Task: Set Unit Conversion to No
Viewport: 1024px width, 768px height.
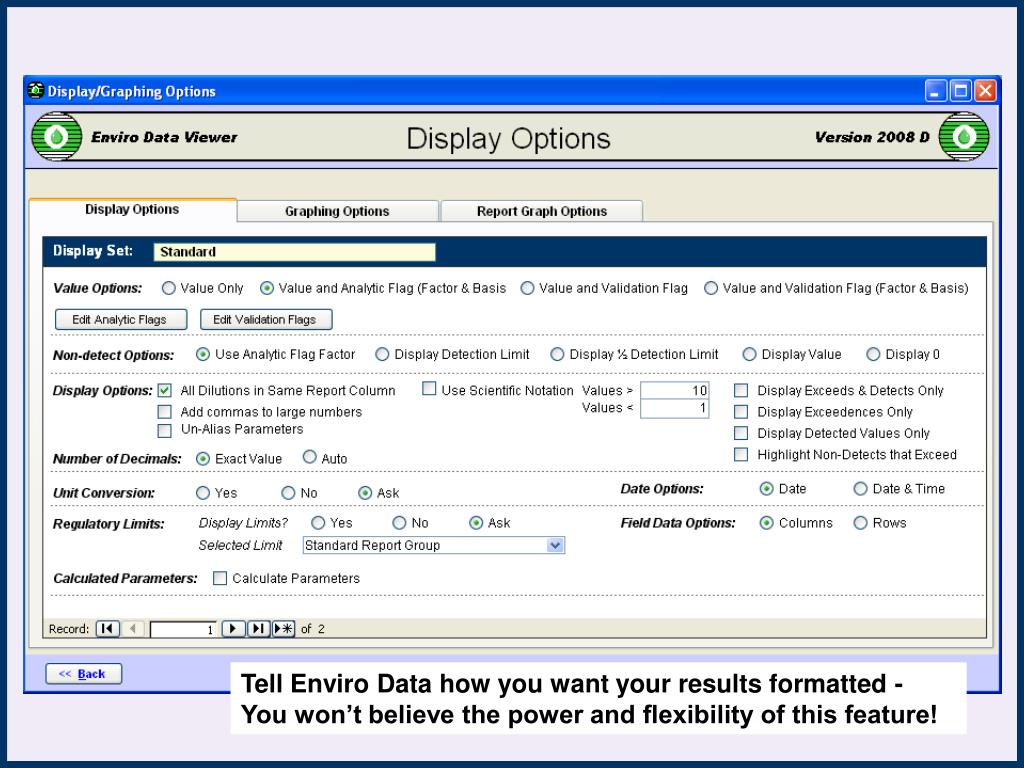Action: 288,493
